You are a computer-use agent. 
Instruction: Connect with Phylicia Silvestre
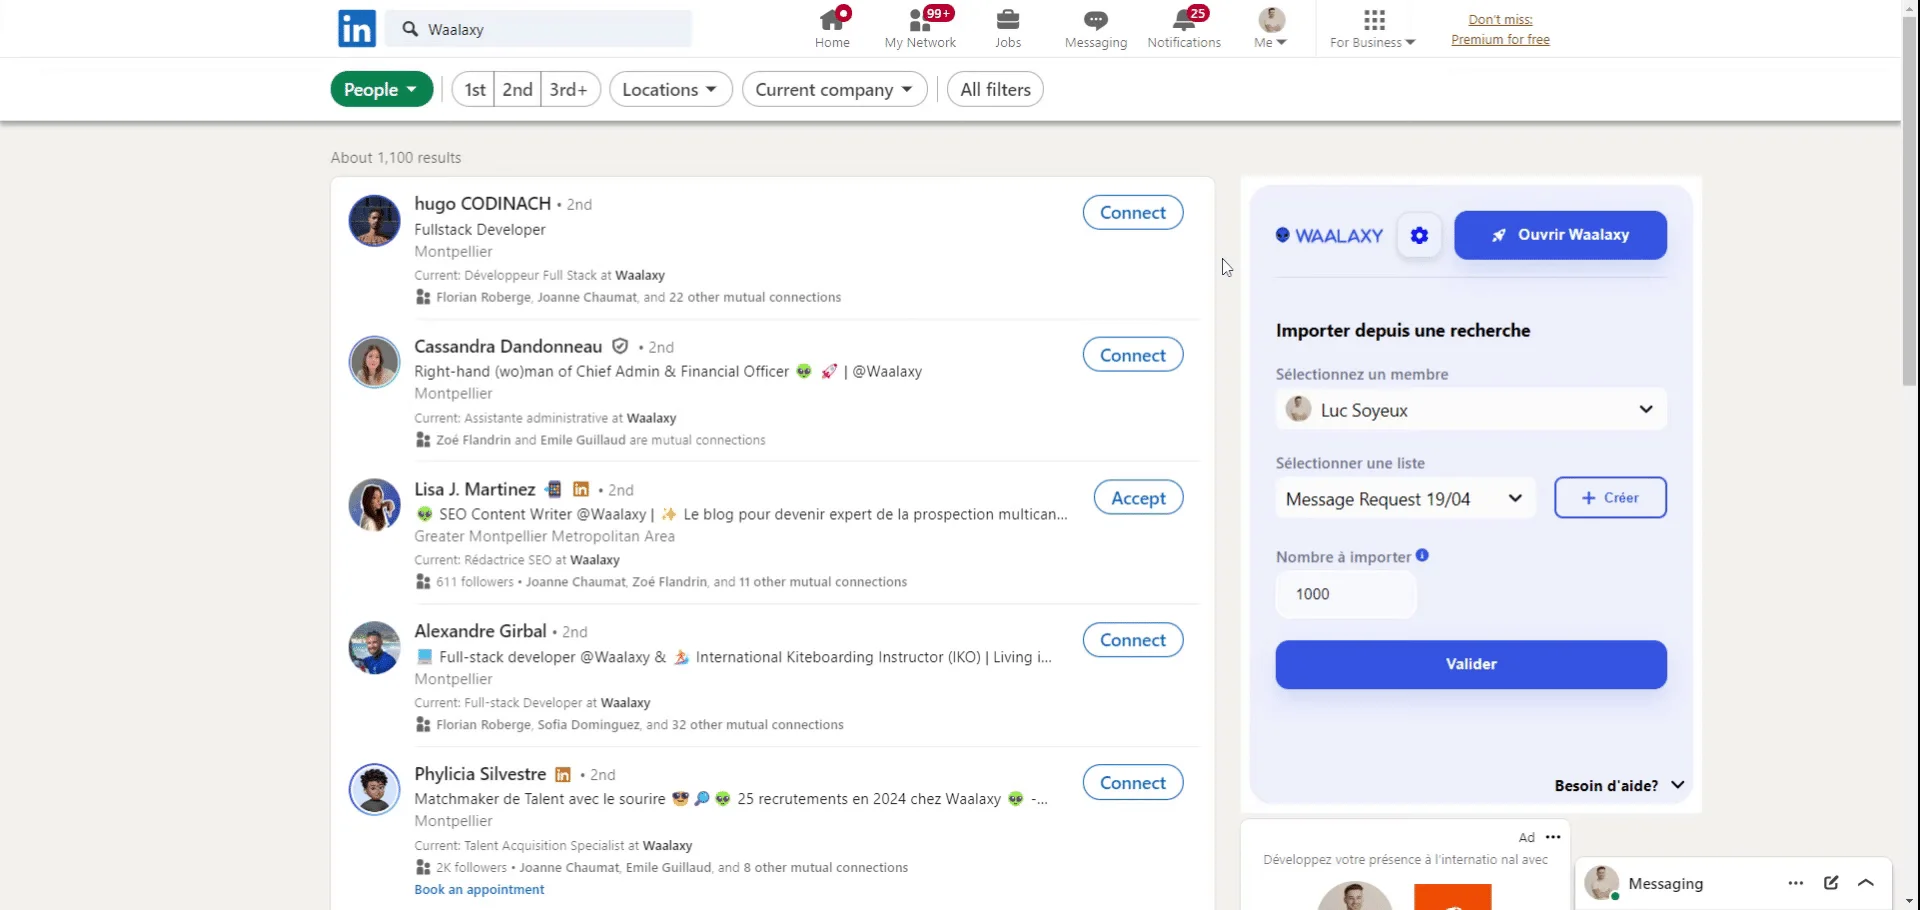coord(1133,783)
